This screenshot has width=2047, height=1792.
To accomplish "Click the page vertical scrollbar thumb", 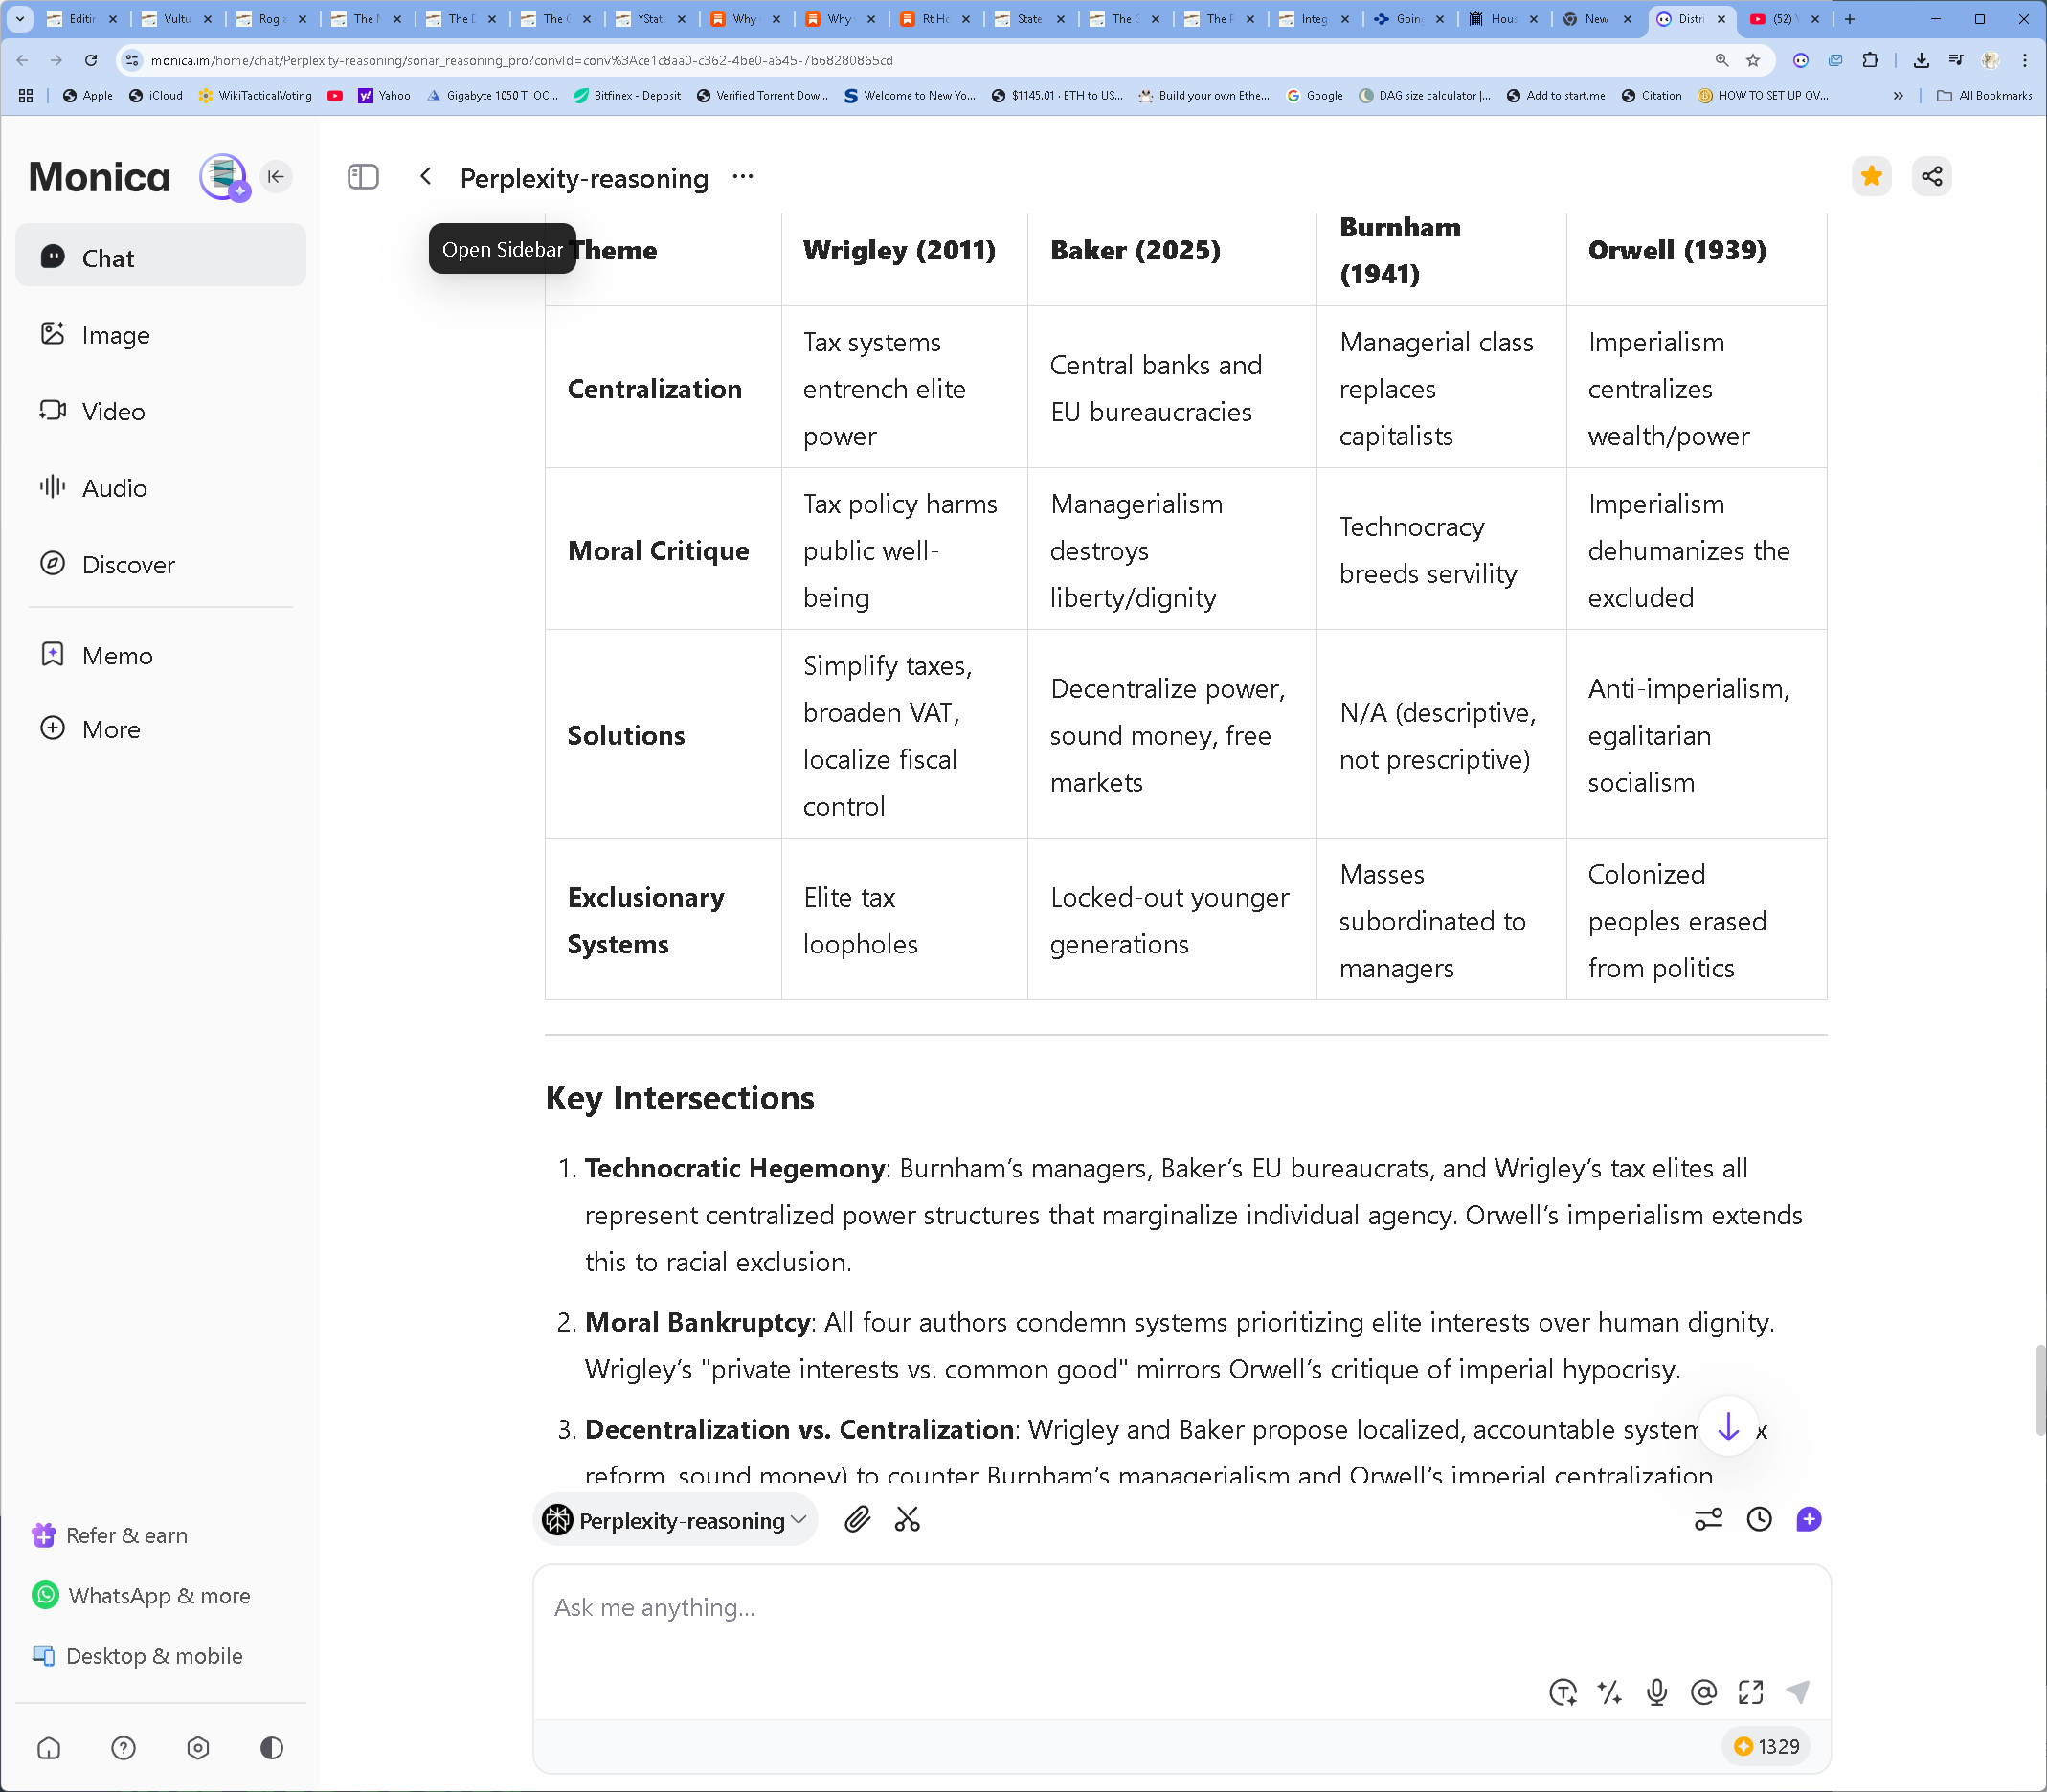I will (x=2040, y=1390).
